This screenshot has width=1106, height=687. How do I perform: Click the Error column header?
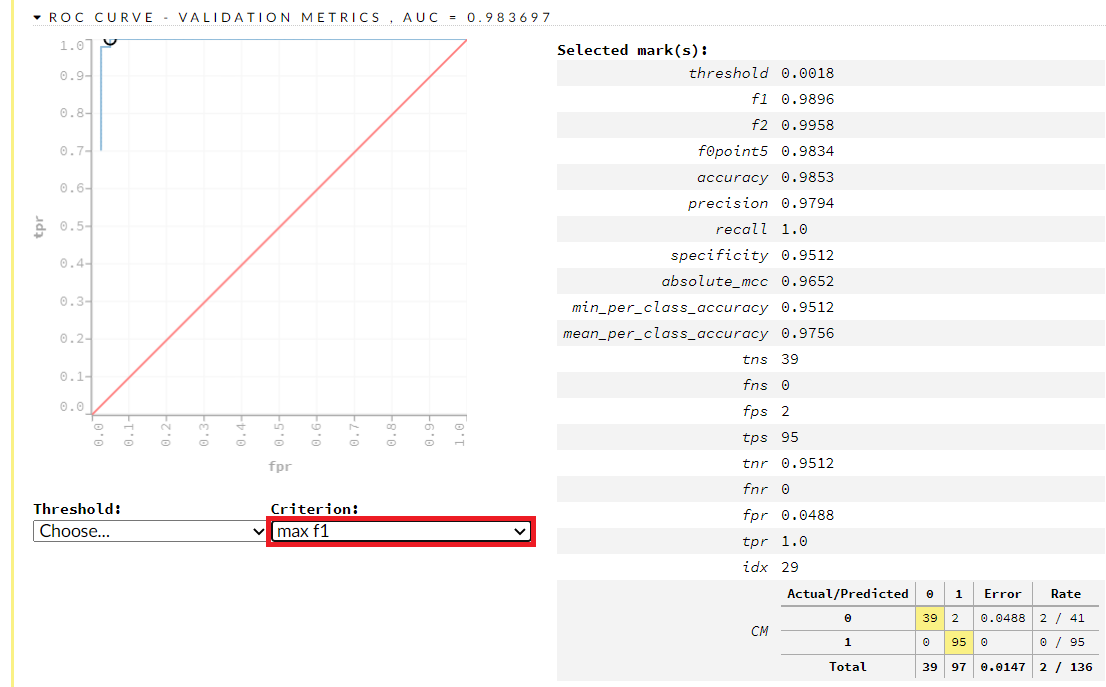(1001, 593)
